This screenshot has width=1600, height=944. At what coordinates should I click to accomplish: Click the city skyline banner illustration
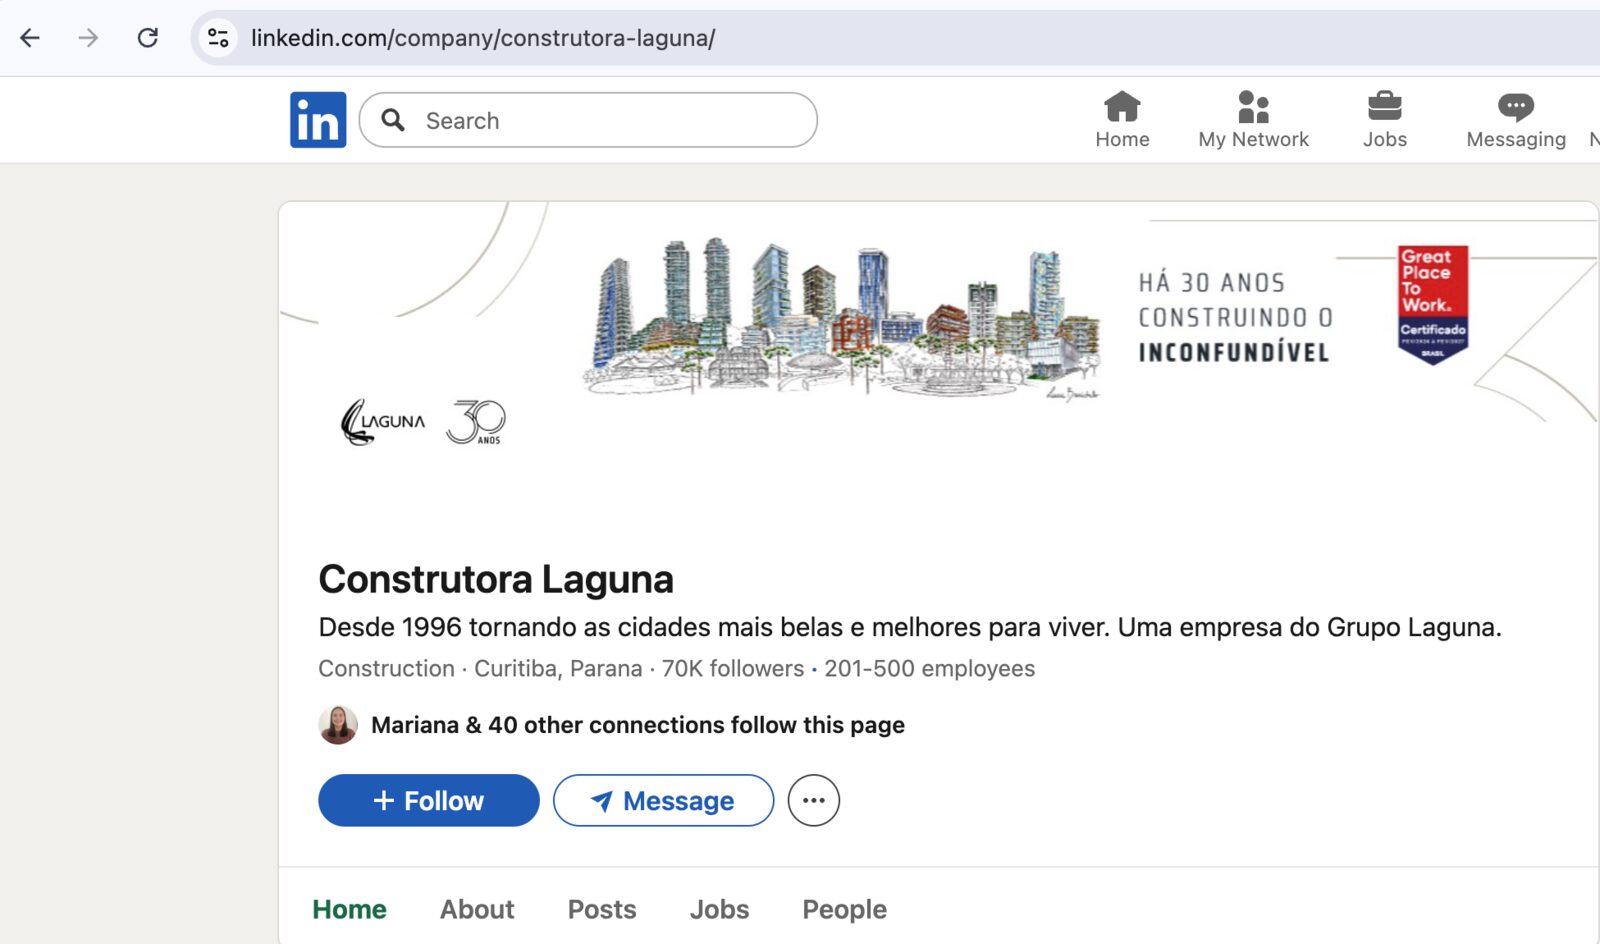pyautogui.click(x=841, y=317)
